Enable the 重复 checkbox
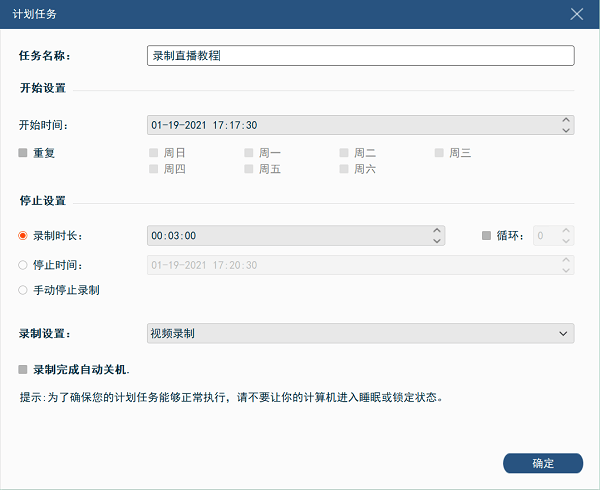This screenshot has width=600, height=490. pos(23,153)
